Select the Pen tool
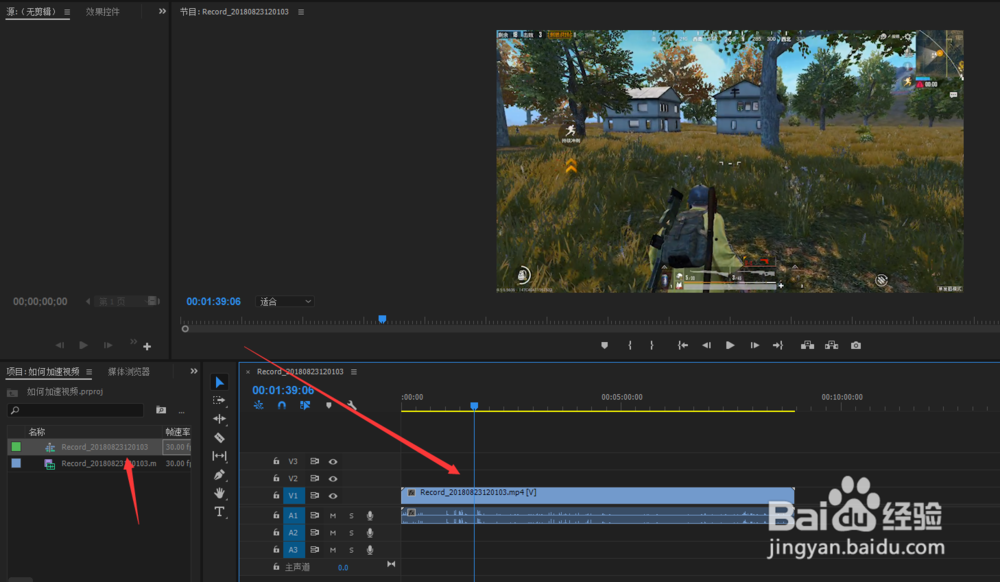The width and height of the screenshot is (1000, 582). (x=219, y=474)
